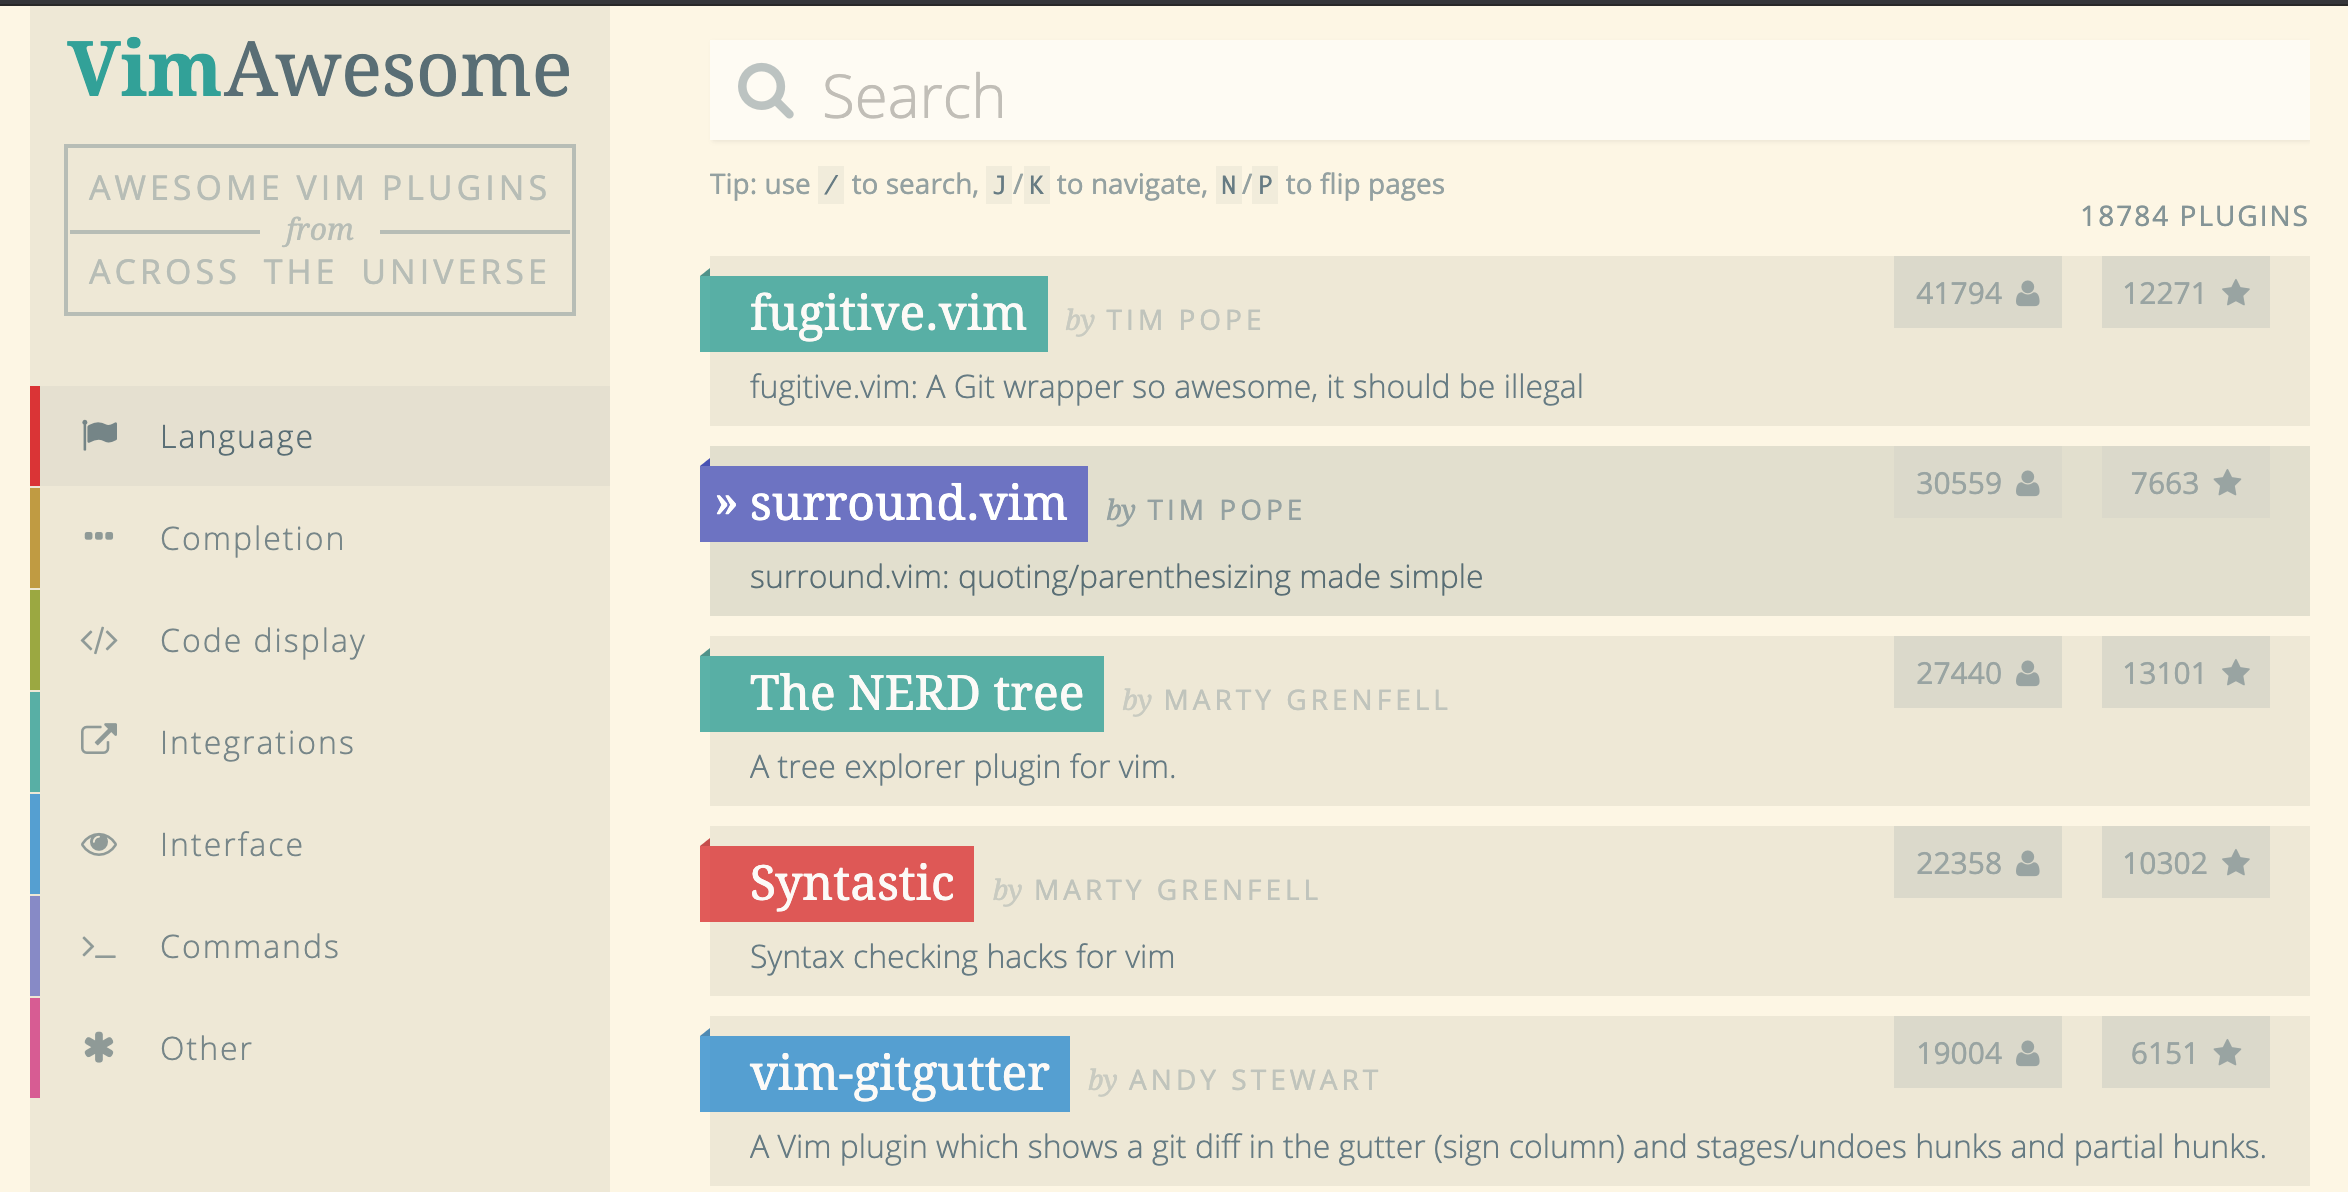Click the Commands terminal prompt icon
The height and width of the screenshot is (1192, 2348).
coord(99,947)
